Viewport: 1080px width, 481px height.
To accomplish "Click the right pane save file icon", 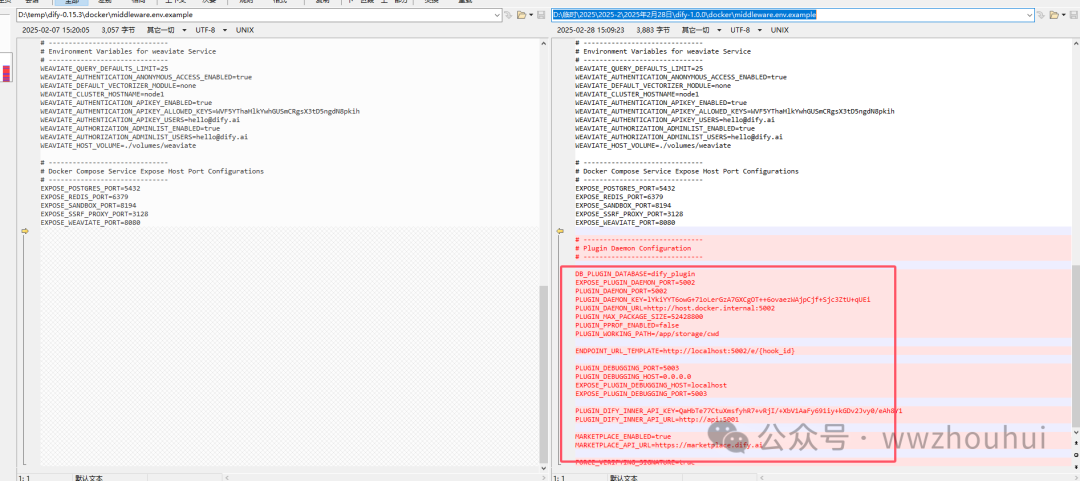I will 1074,16.
